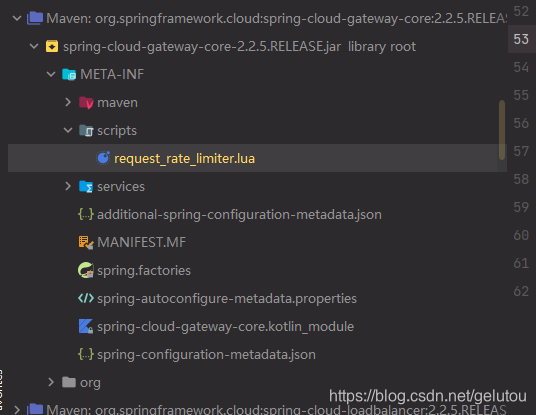The width and height of the screenshot is (536, 415).
Task: Select spring-cloud-gateway-core.kotlin_module file name
Action: (226, 327)
